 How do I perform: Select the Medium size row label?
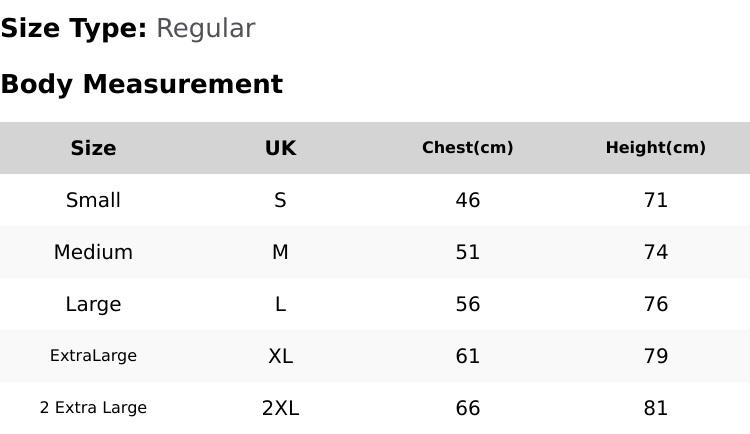[93, 252]
